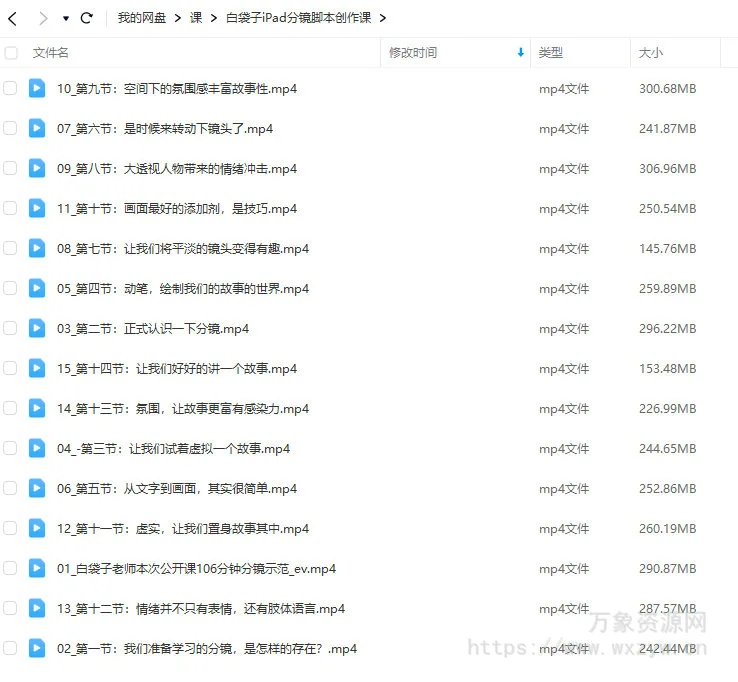Expand breadcrumb chevron after 白袋子iPad分镜脚本创作课
Screen dimensions: 738x682
coord(384,18)
